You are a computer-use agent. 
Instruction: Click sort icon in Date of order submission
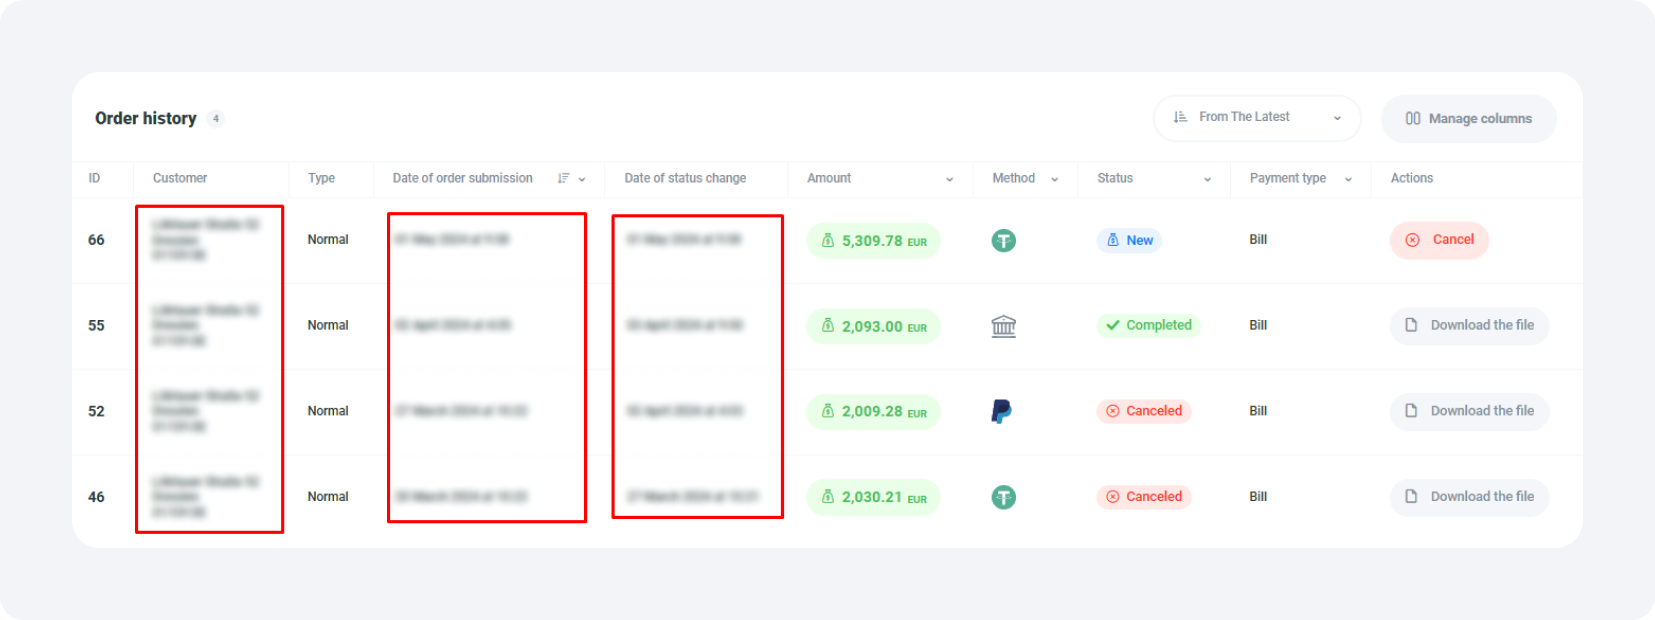564,179
